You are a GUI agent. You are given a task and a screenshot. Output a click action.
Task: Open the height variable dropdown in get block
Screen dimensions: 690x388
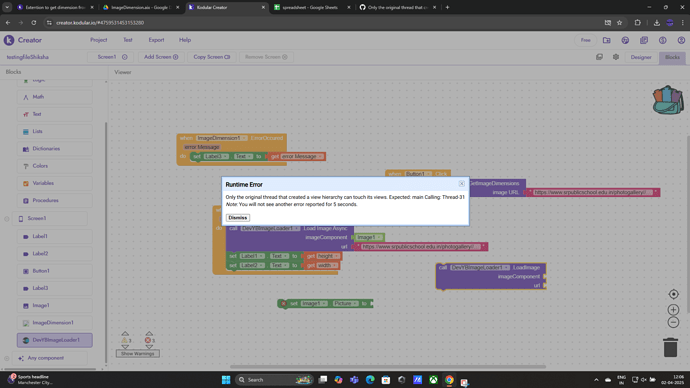328,256
